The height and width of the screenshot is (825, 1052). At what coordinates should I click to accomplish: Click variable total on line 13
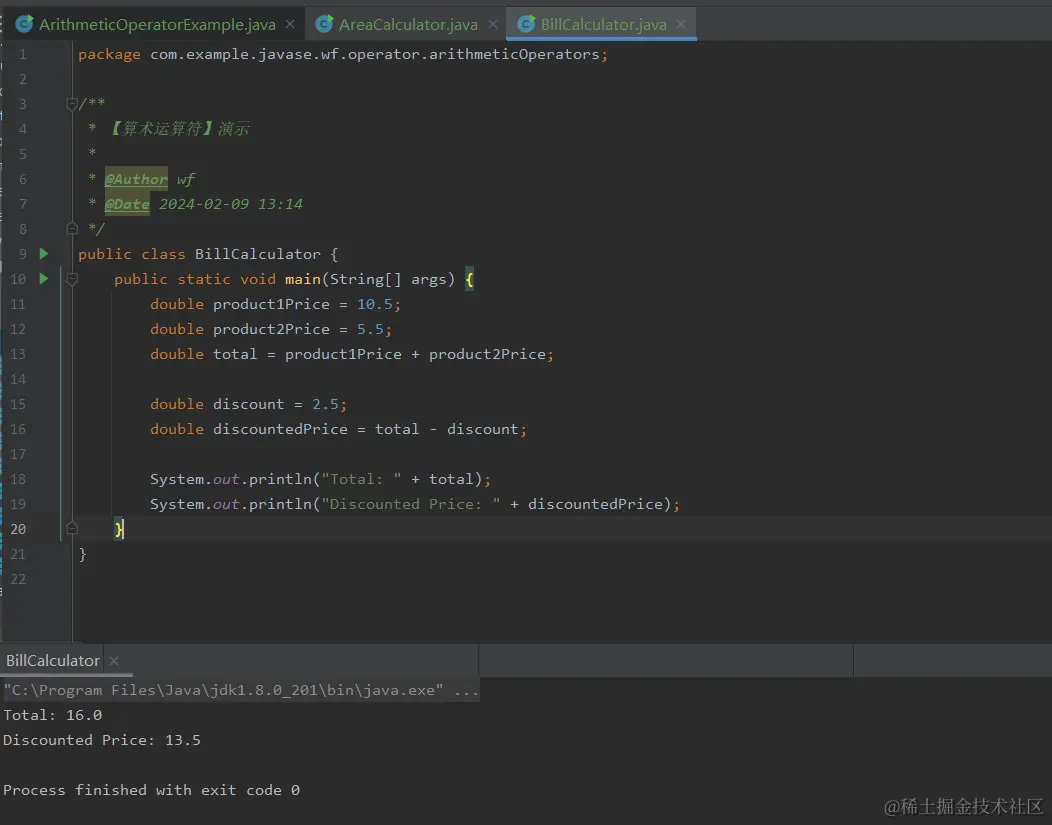235,354
